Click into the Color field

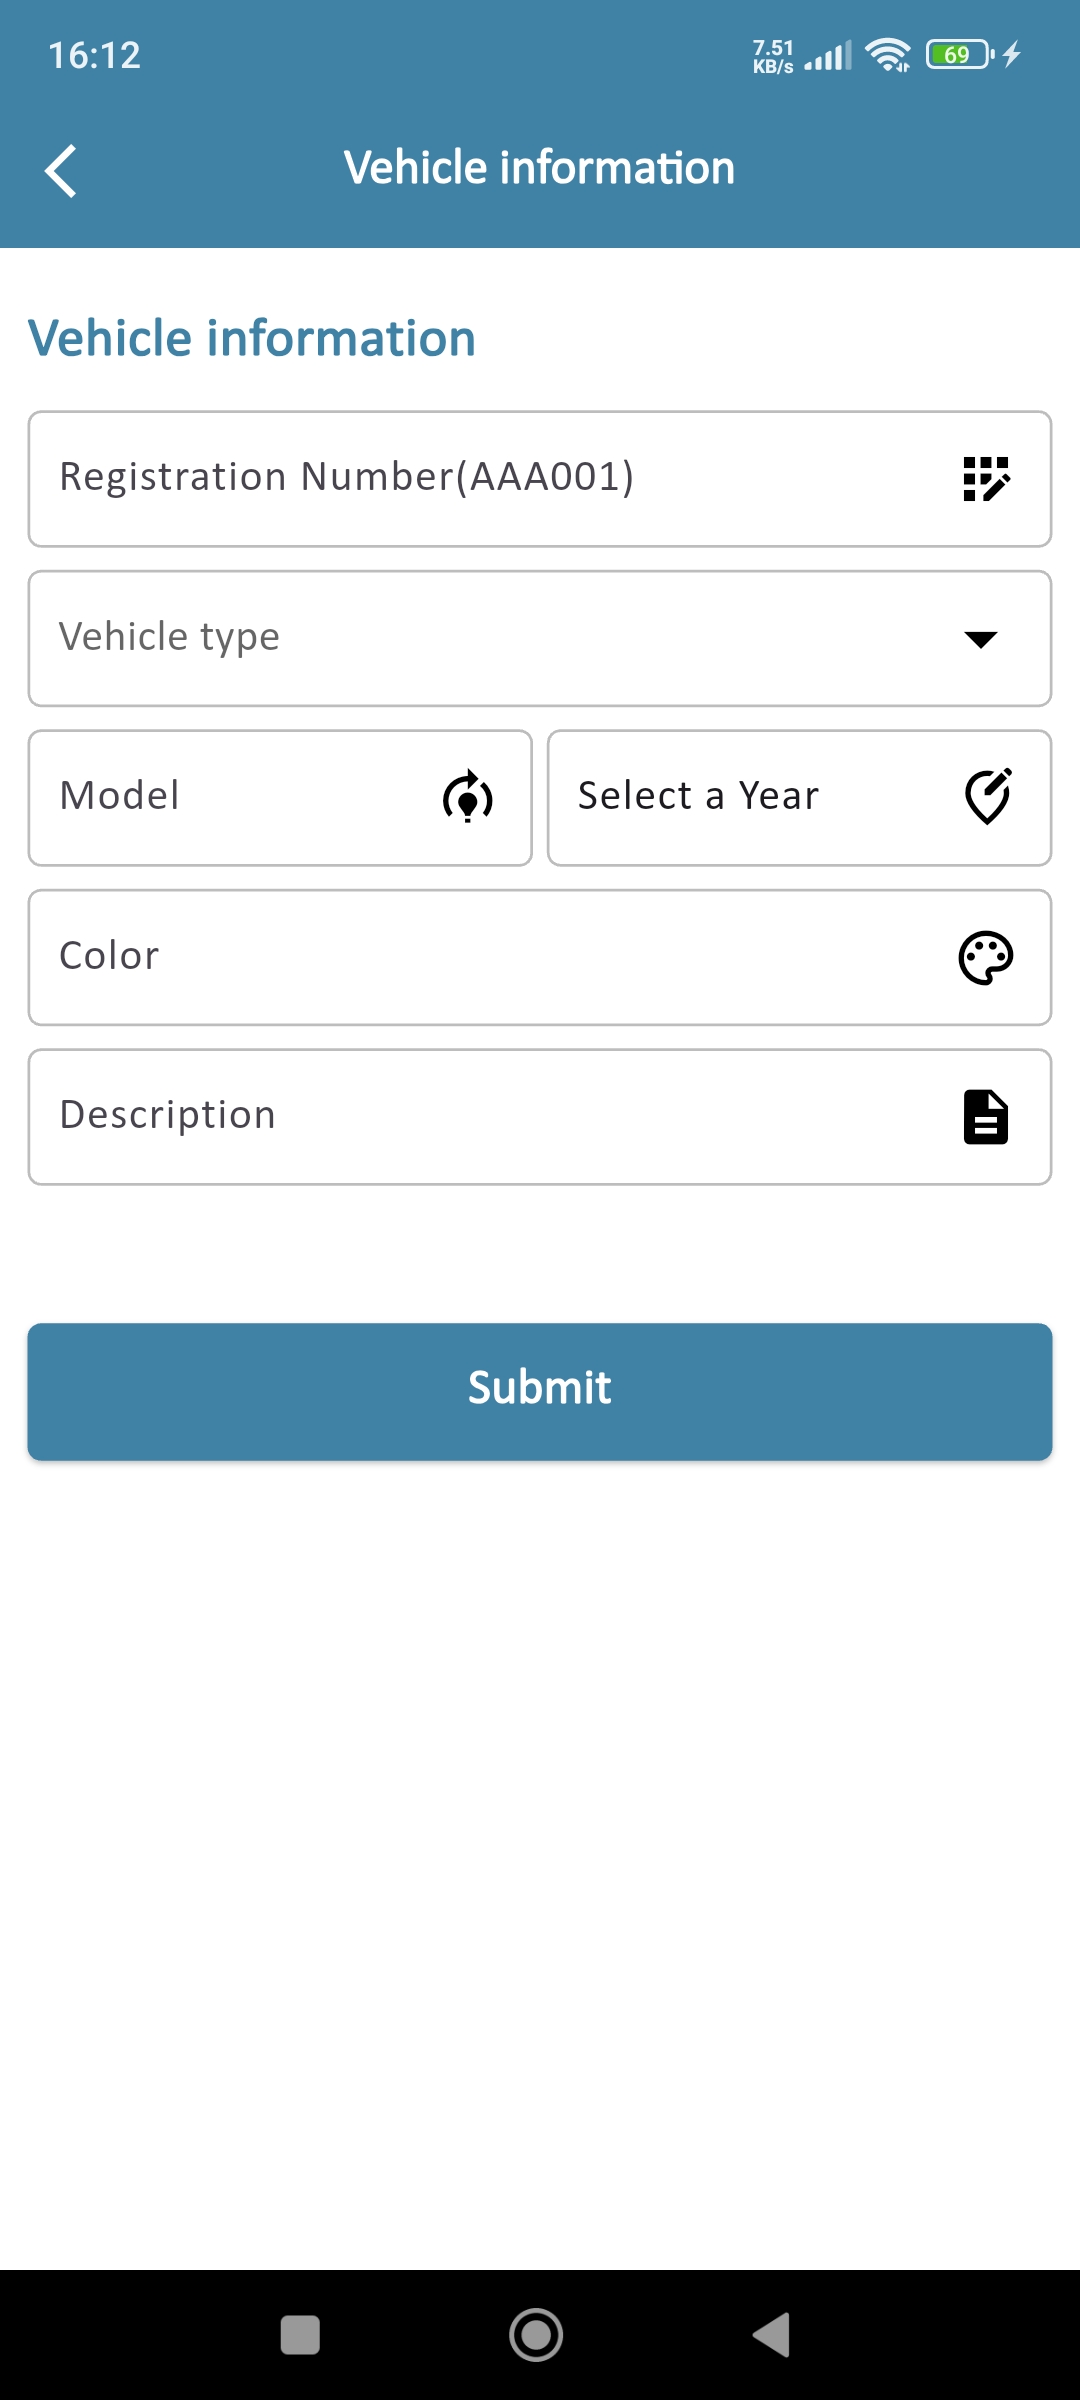coord(480,958)
